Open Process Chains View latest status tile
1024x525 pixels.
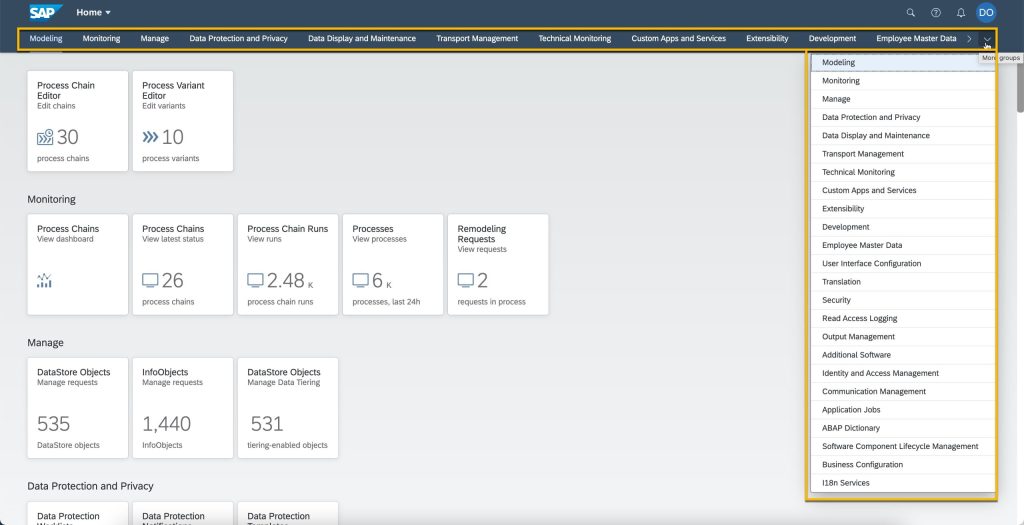coord(183,264)
